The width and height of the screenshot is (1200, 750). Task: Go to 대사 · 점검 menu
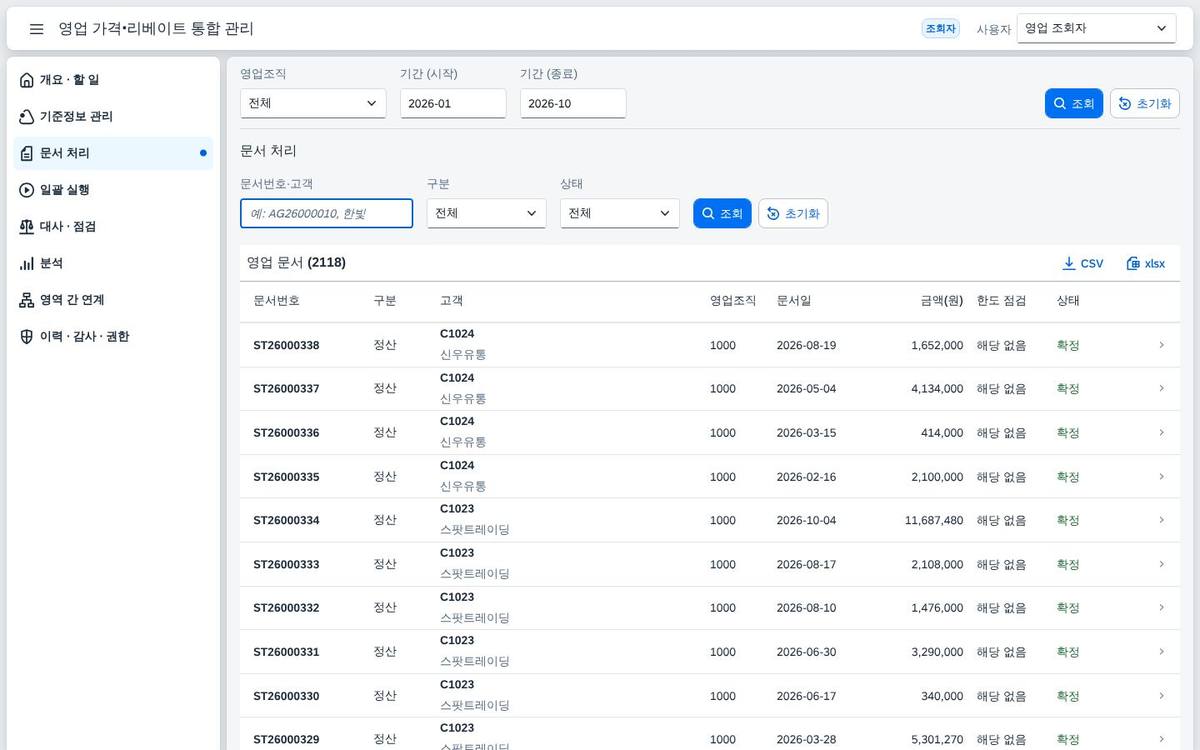click(113, 227)
